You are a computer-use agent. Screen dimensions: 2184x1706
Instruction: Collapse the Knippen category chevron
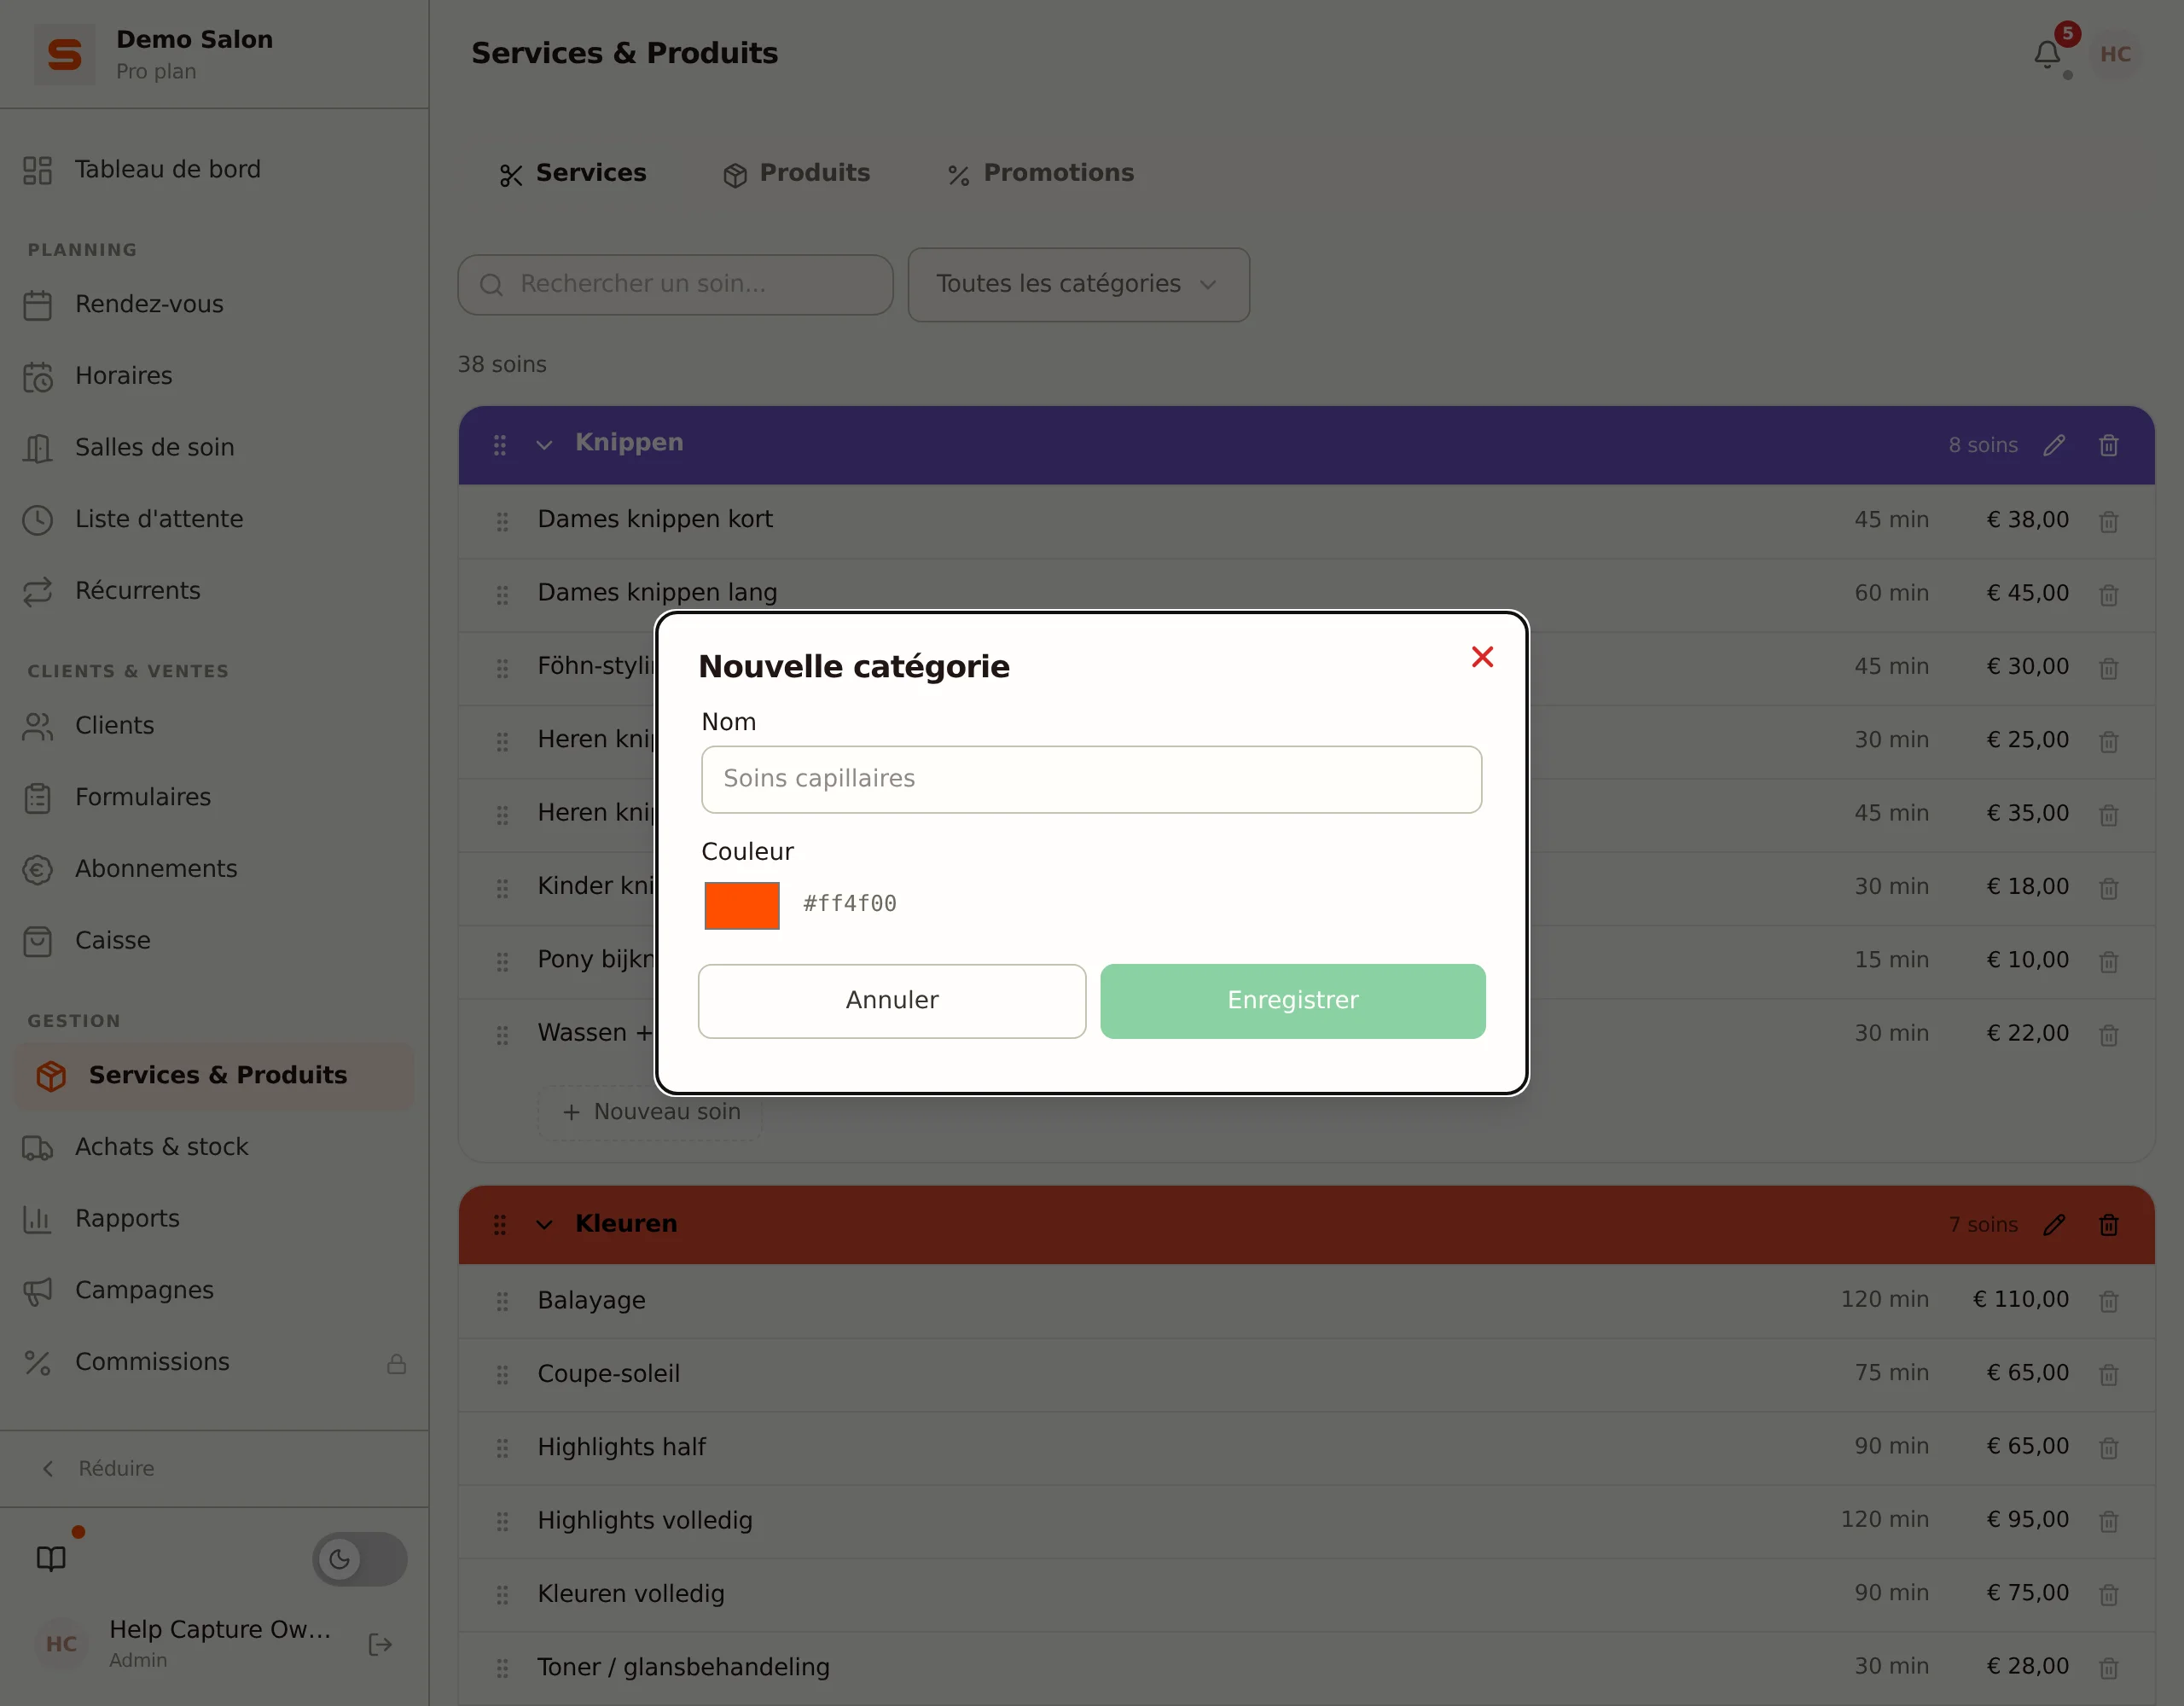tap(544, 445)
